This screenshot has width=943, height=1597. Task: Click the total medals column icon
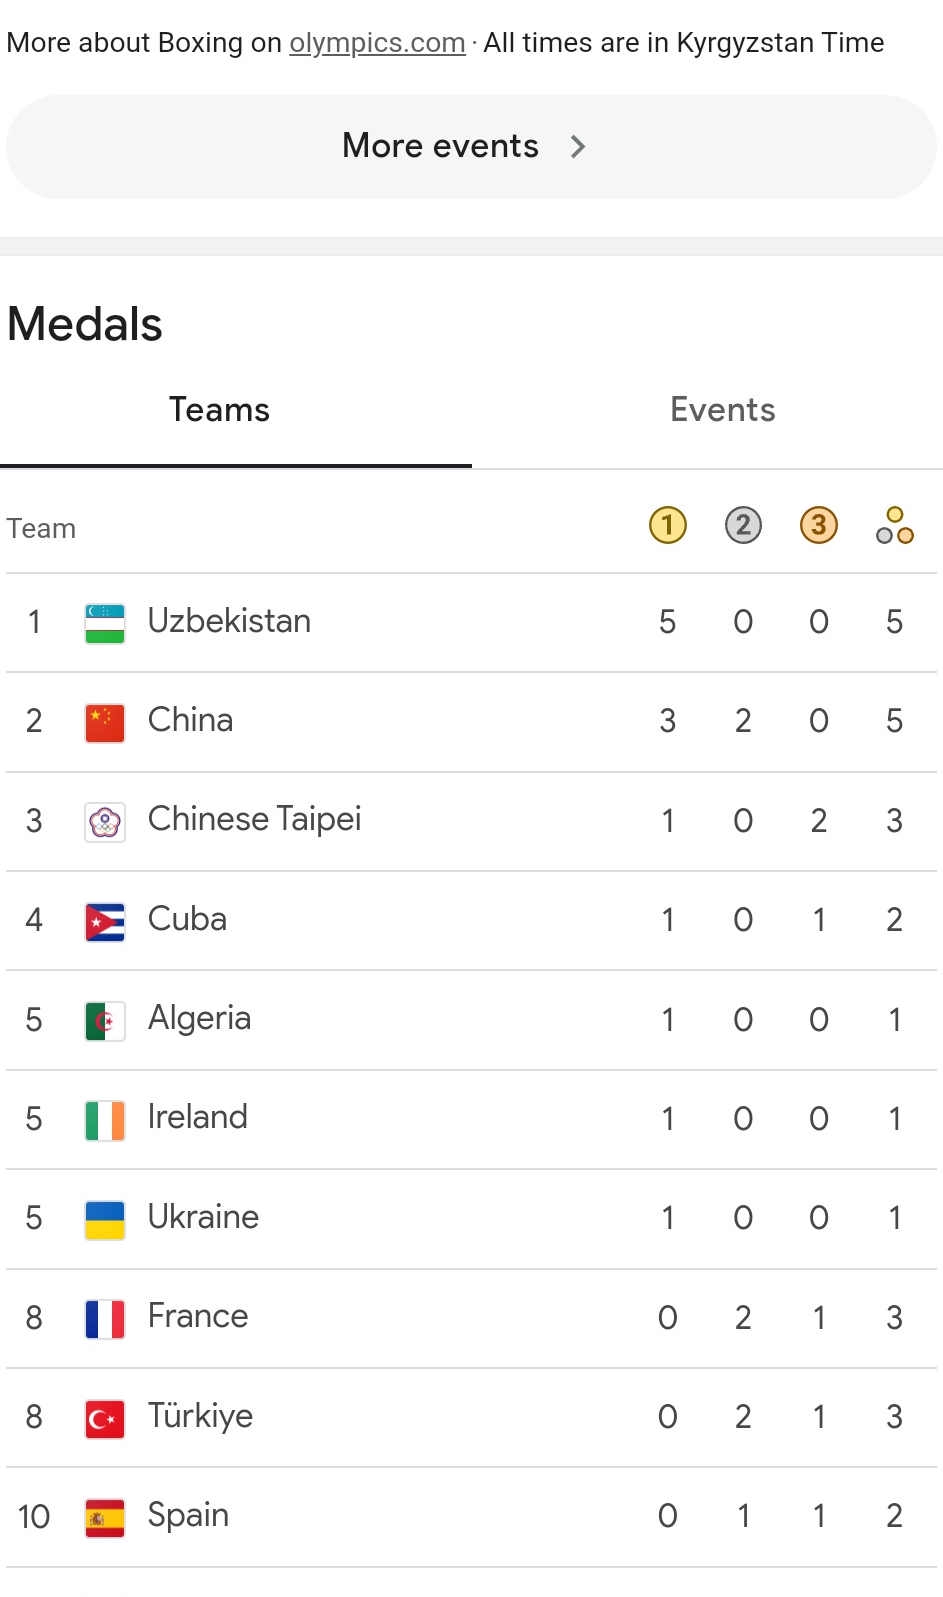coord(894,525)
